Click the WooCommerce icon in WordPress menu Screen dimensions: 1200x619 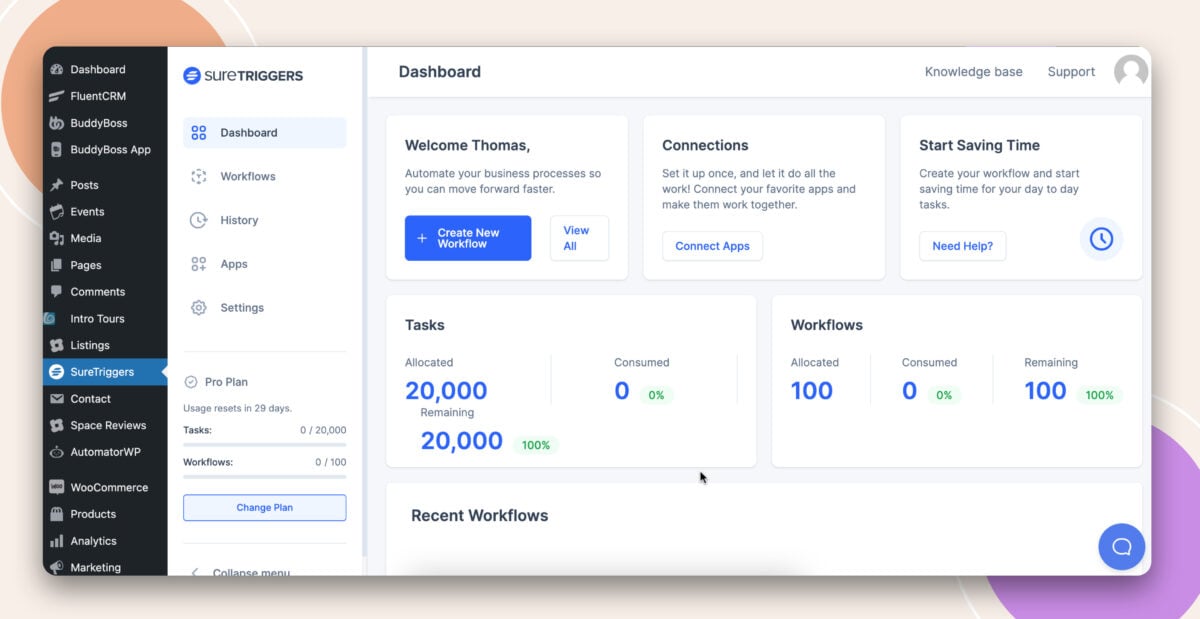[57, 487]
